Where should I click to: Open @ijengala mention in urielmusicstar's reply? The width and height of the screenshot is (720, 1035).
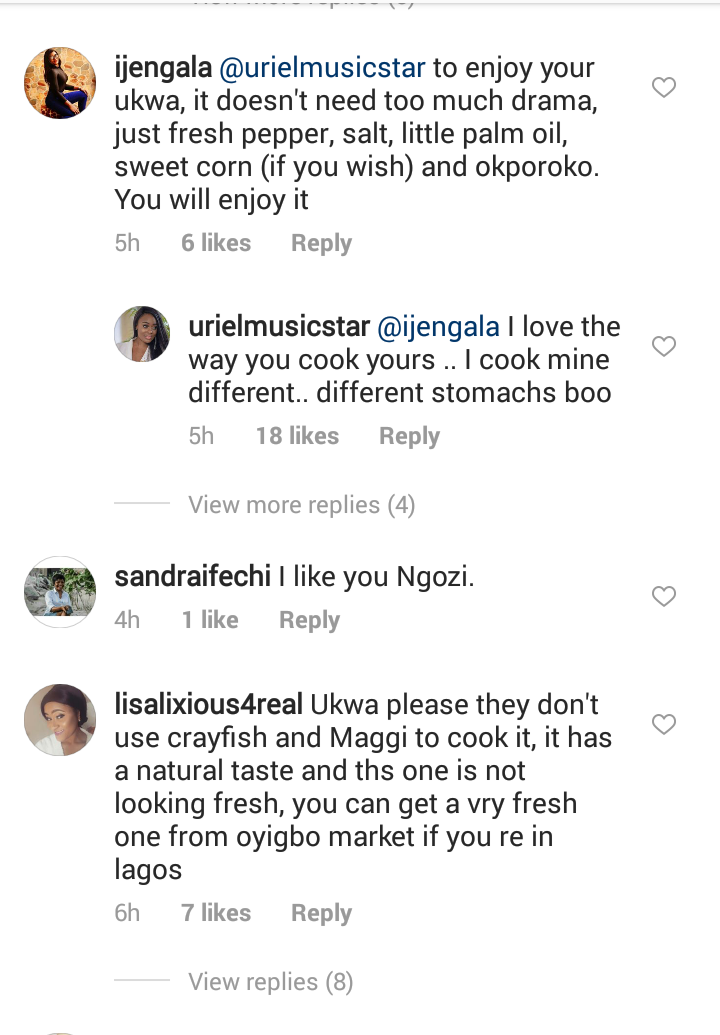437,327
